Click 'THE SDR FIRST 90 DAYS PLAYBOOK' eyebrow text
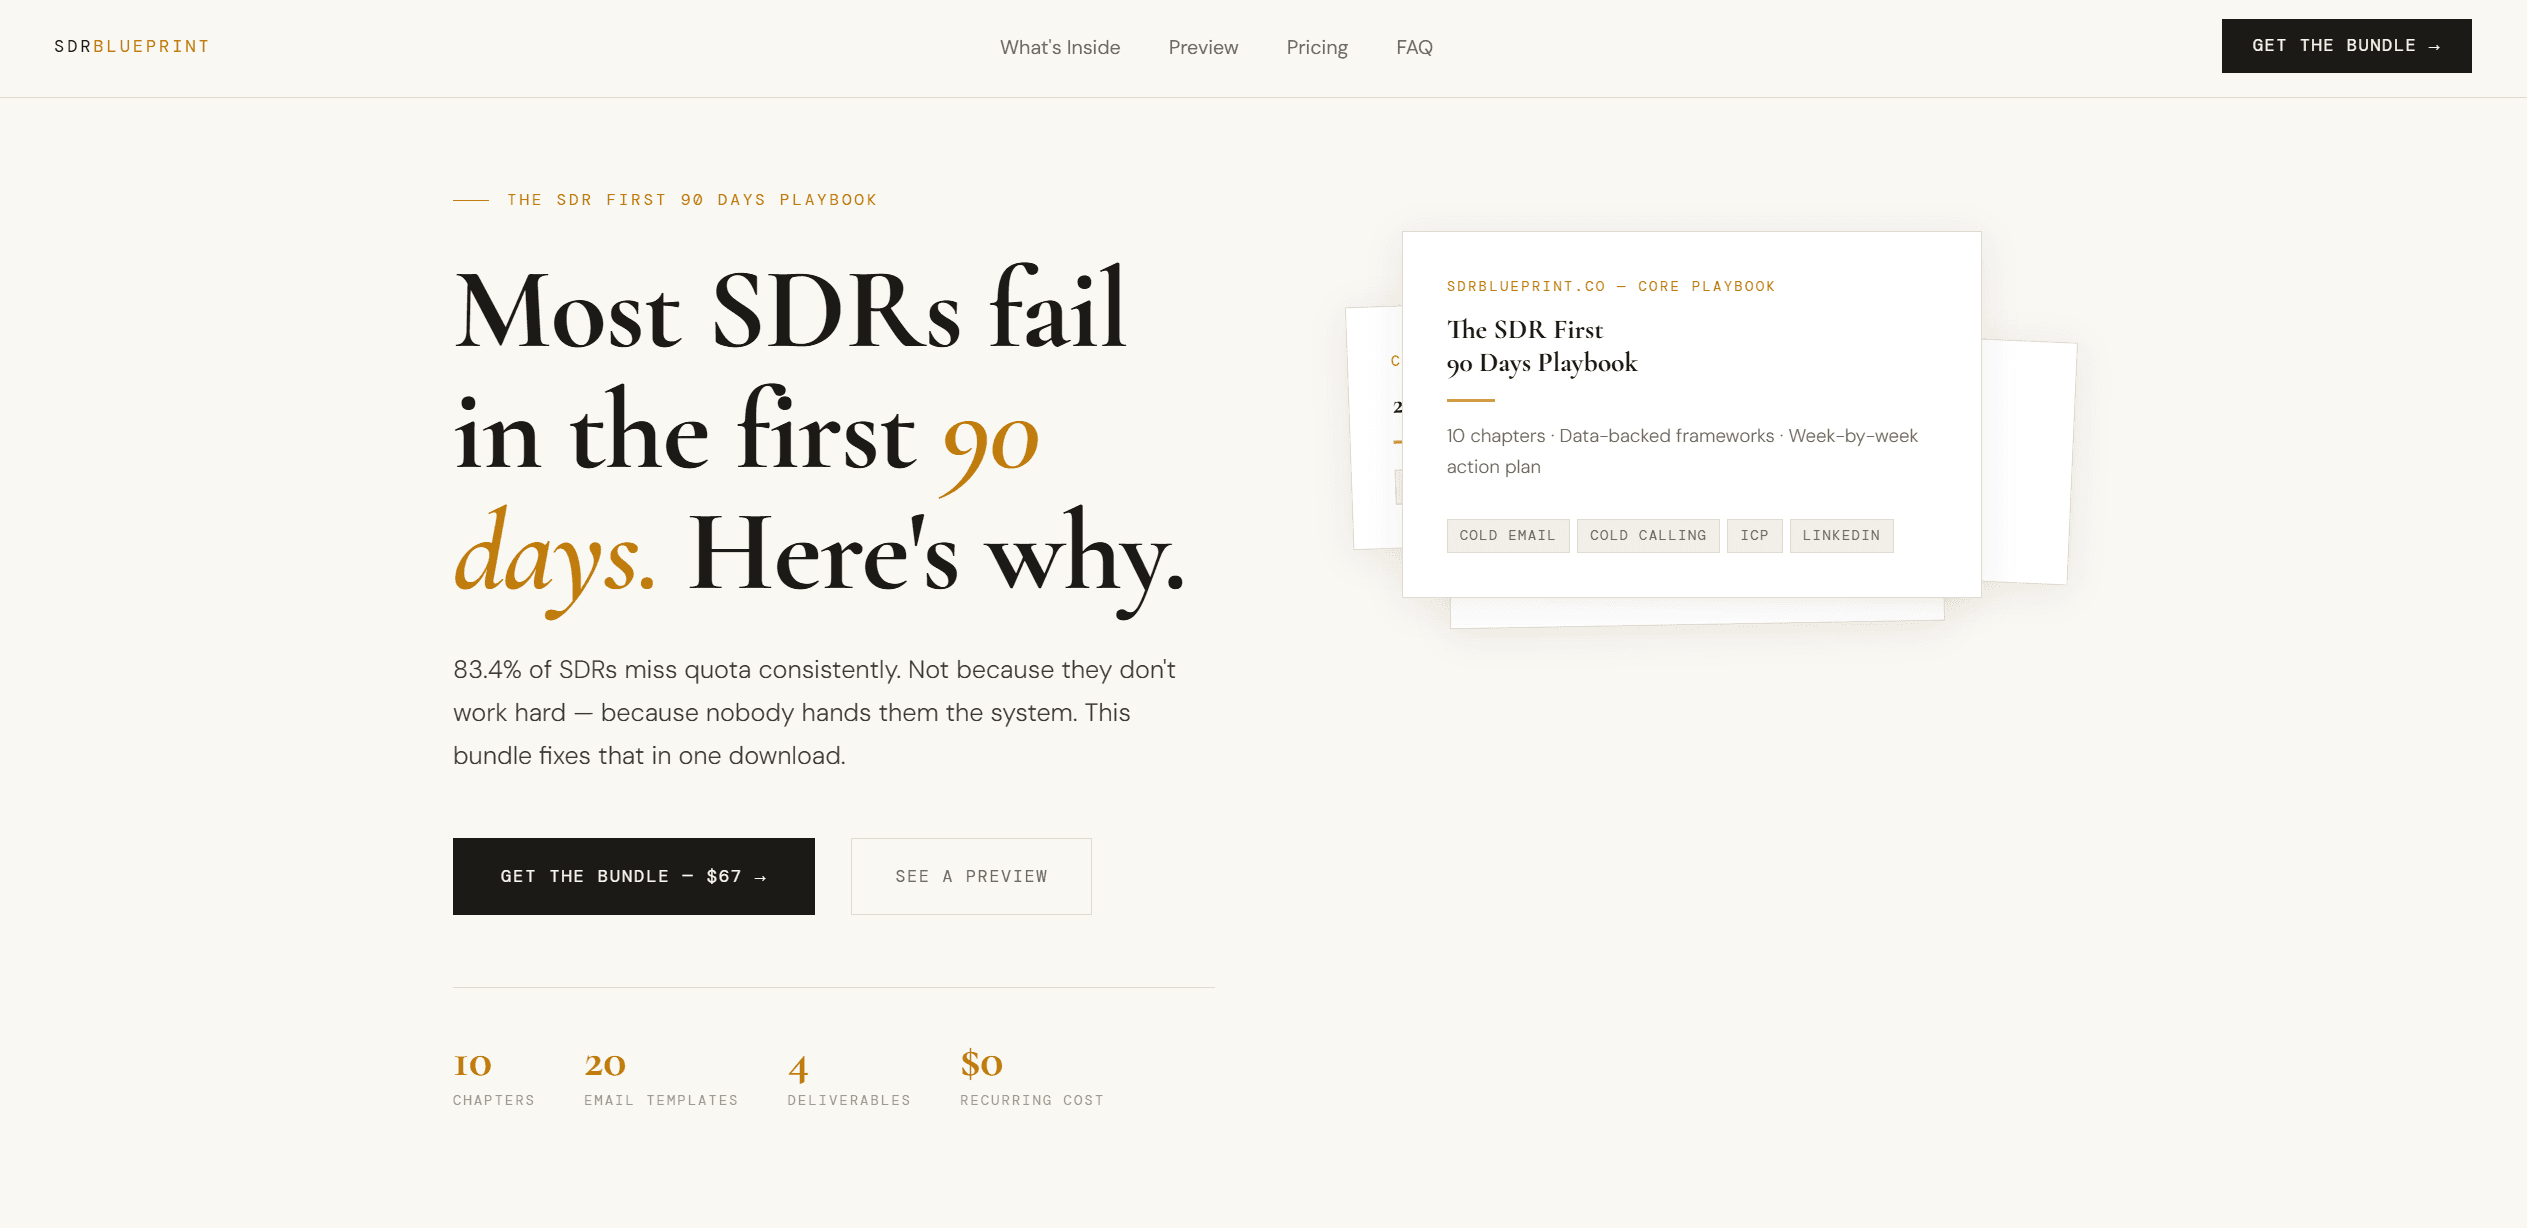The height and width of the screenshot is (1228, 2527). point(692,200)
